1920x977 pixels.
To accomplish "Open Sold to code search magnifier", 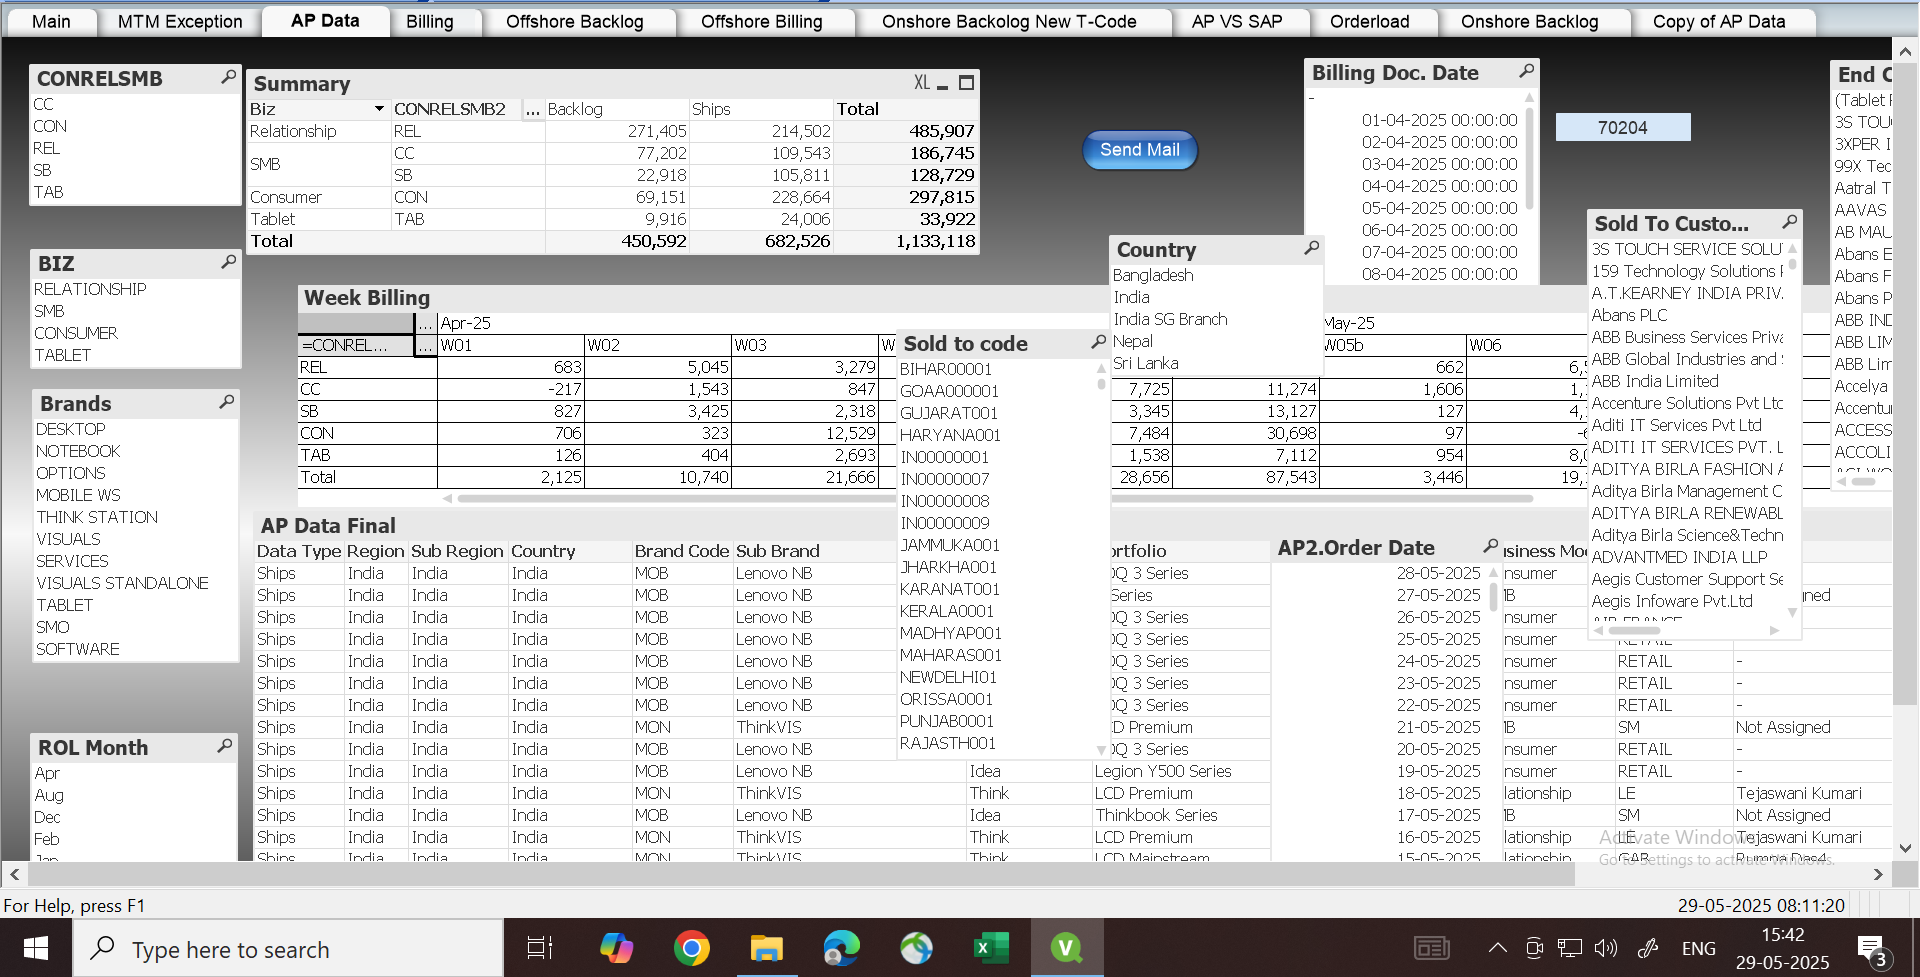I will [1098, 342].
